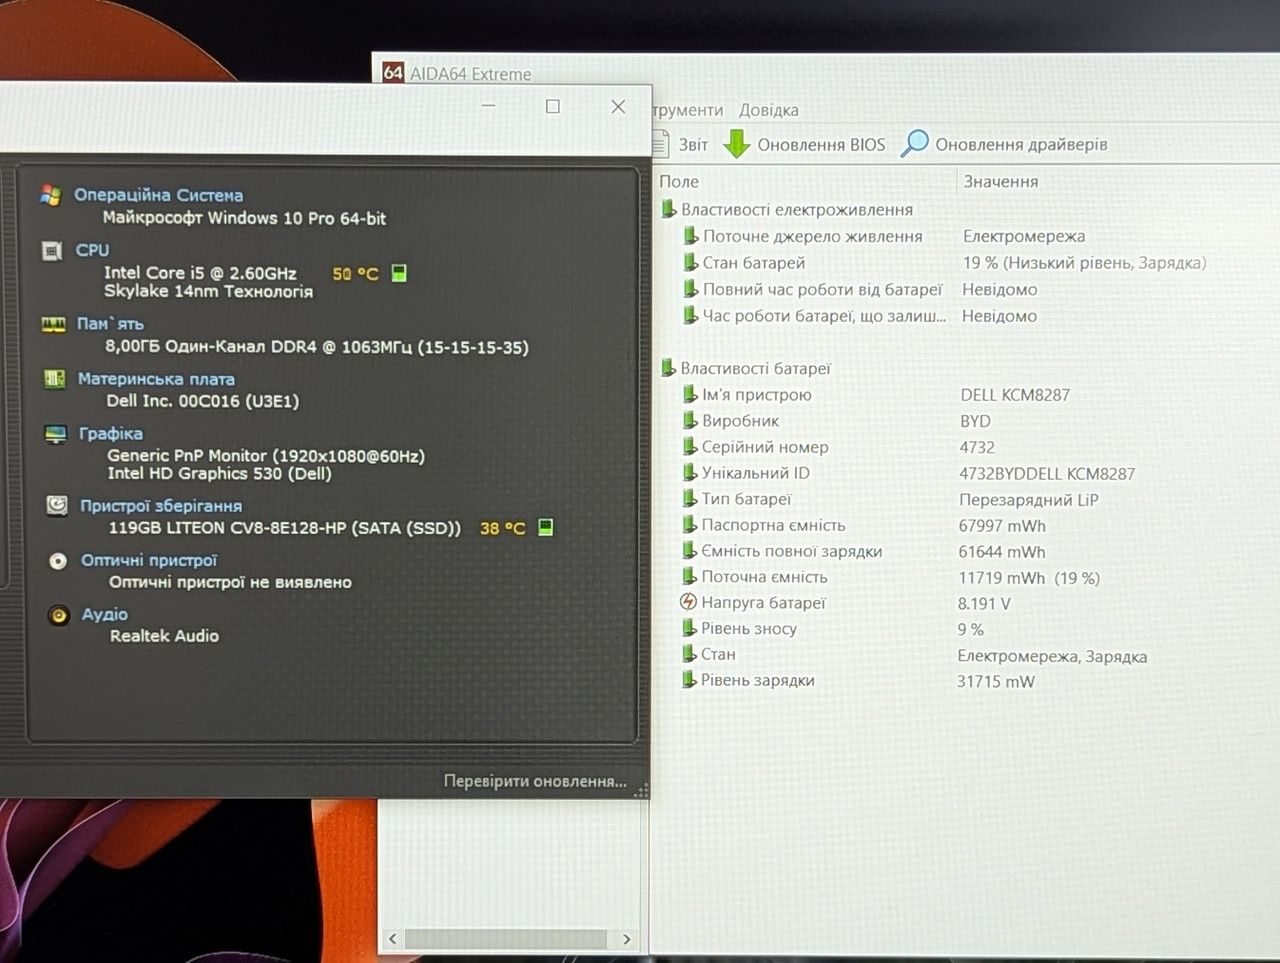Open the 'Операційна Система' section link in Speccy
The width and height of the screenshot is (1280, 963).
[x=159, y=195]
